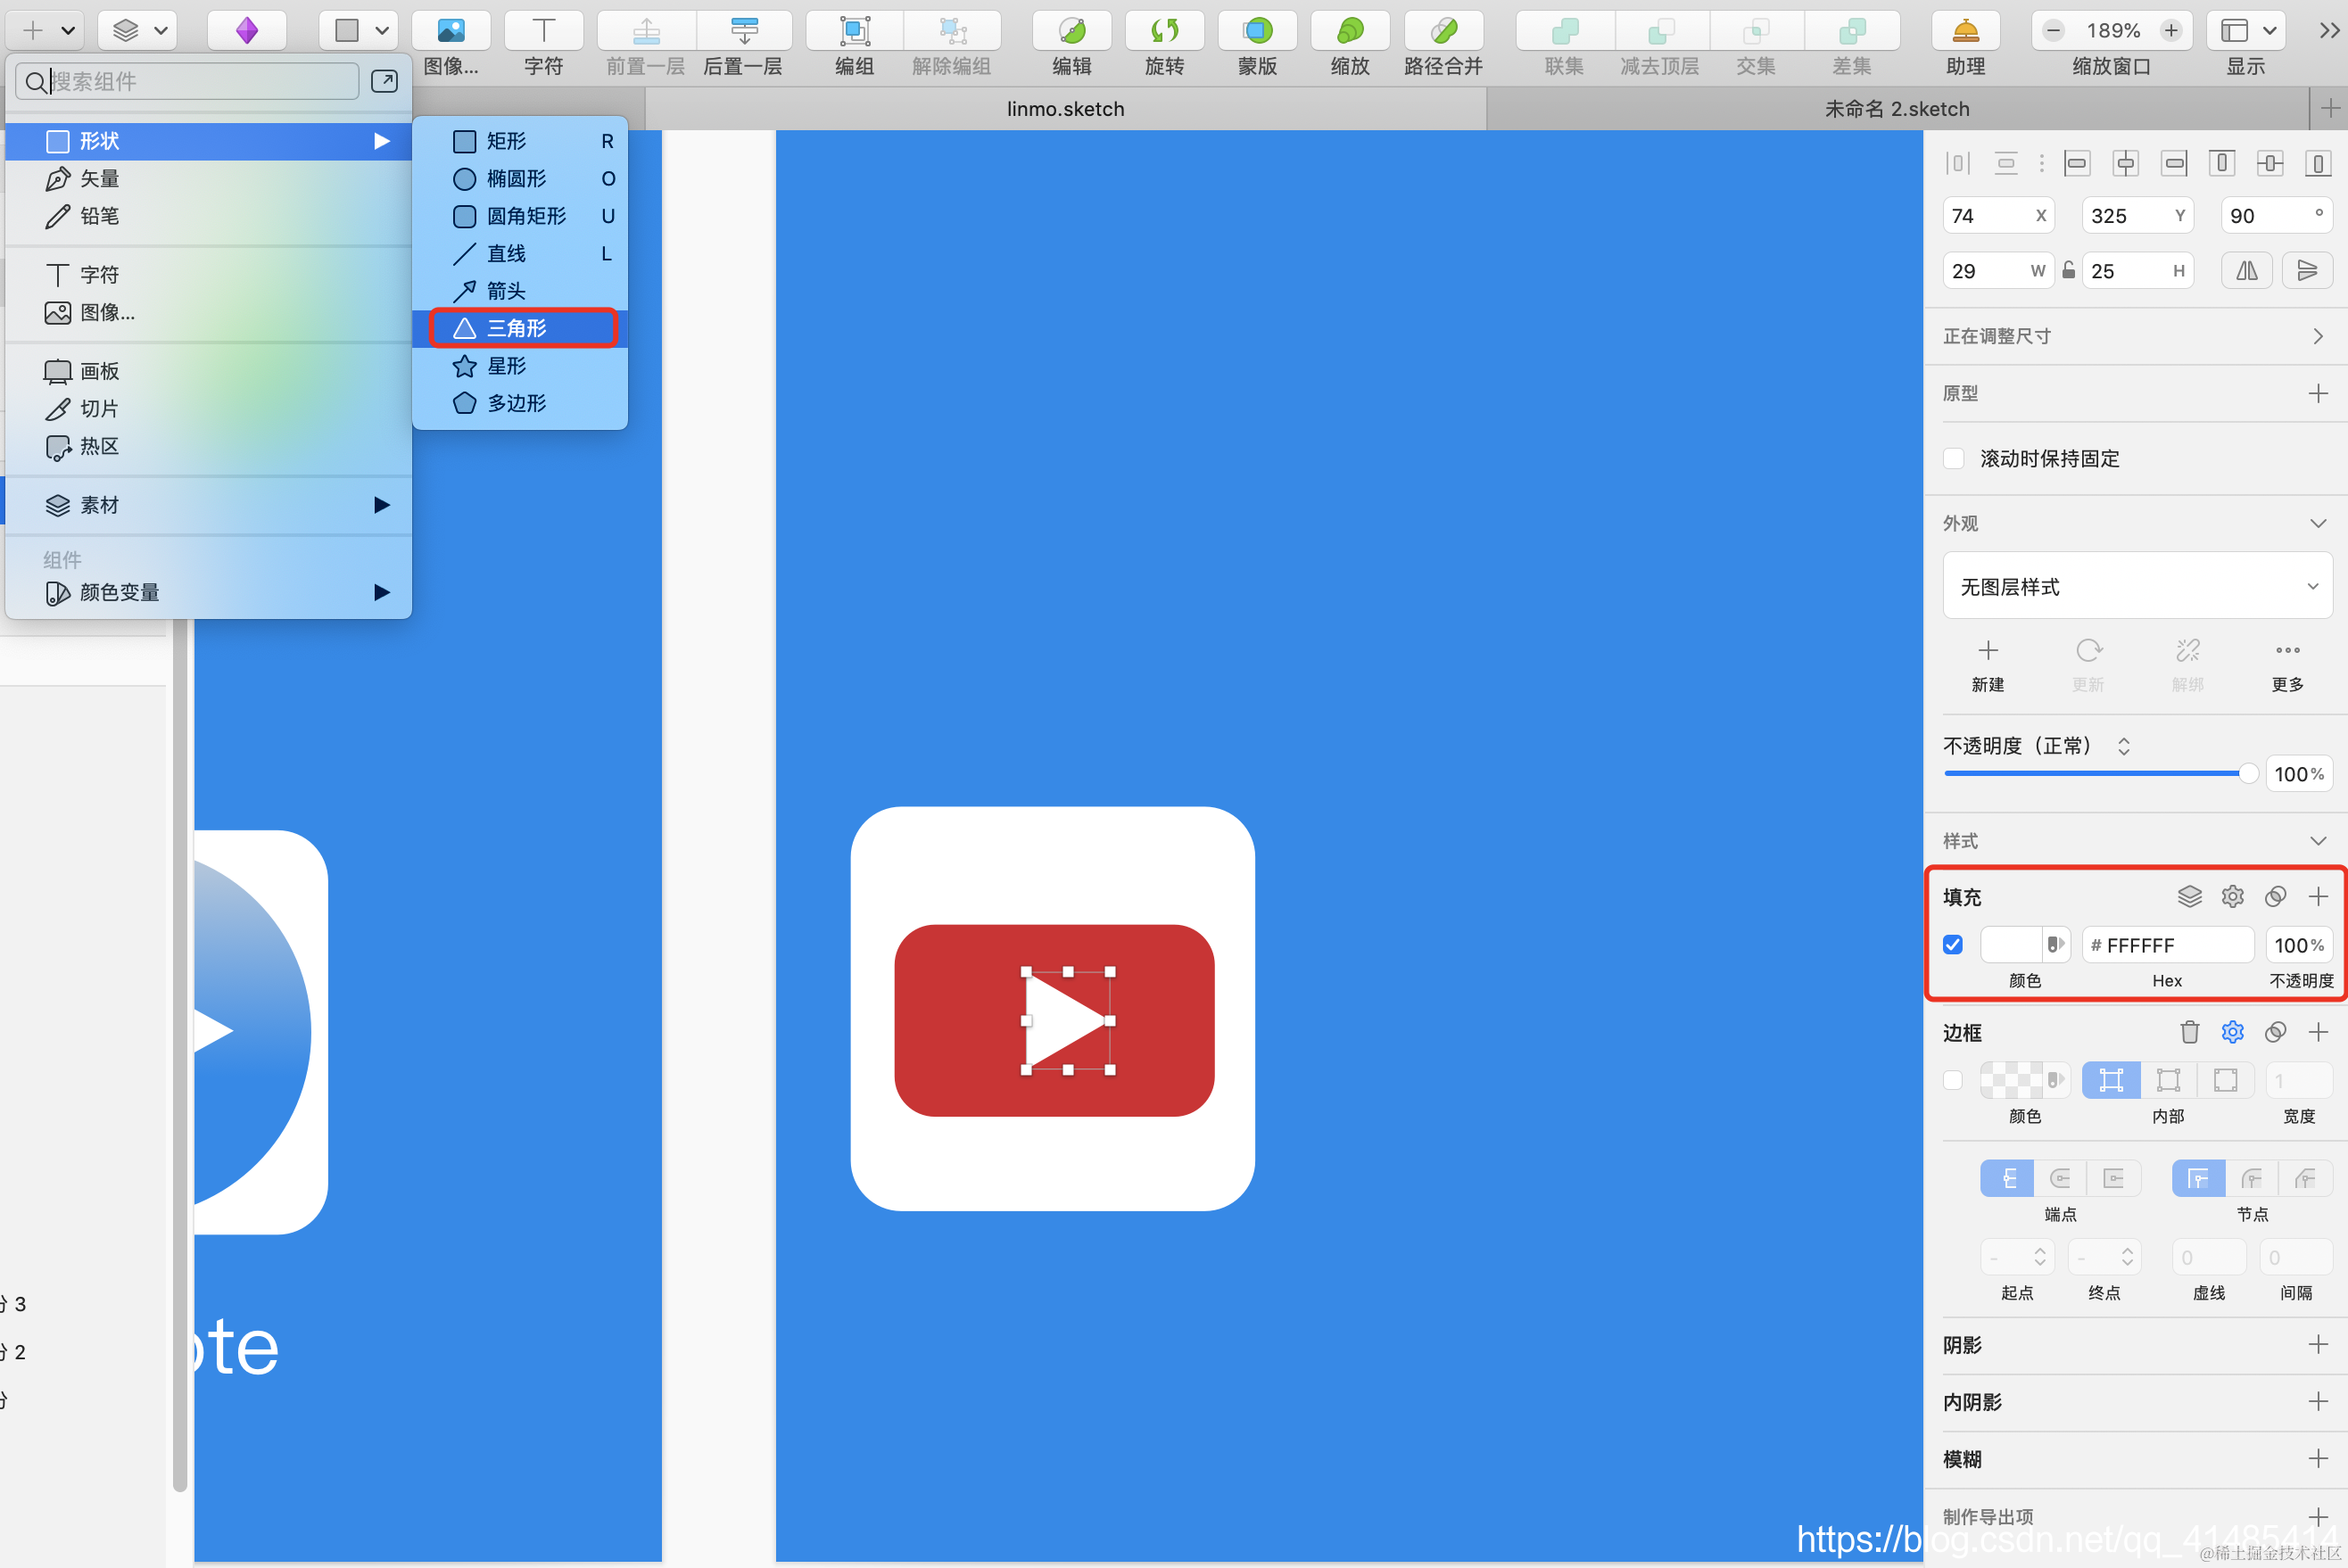Click the border trash delete icon

[x=2189, y=1032]
